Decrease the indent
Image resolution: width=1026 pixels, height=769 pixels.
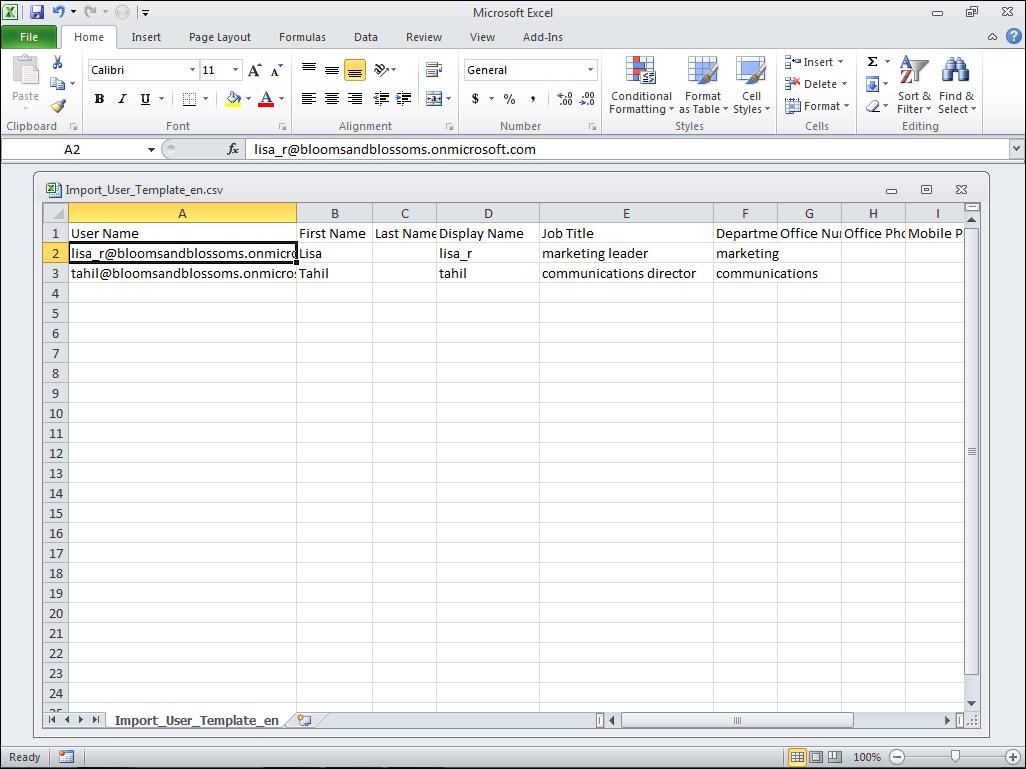tap(381, 99)
